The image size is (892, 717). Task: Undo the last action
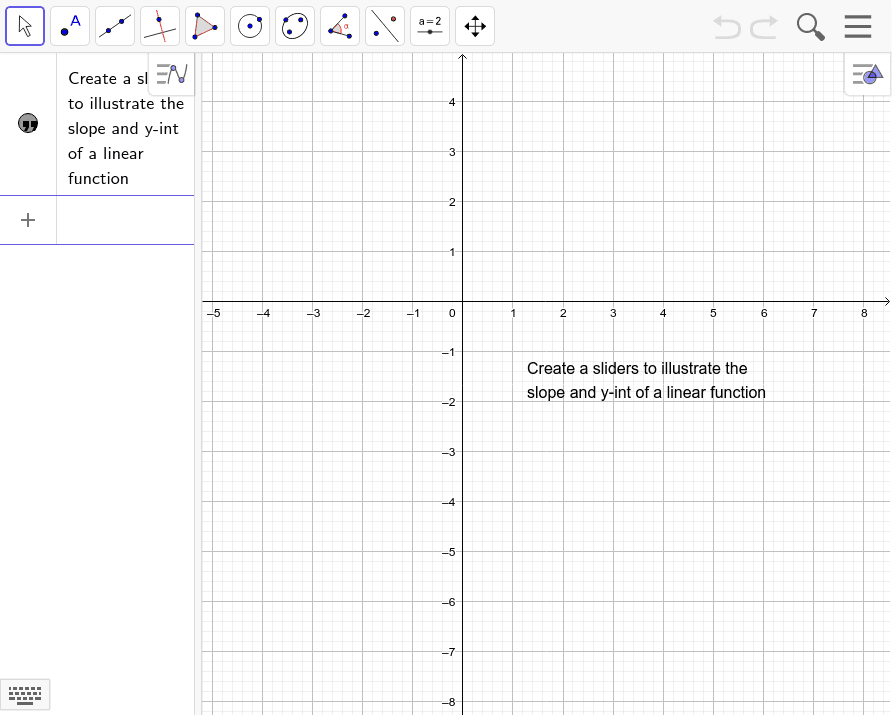click(x=727, y=27)
